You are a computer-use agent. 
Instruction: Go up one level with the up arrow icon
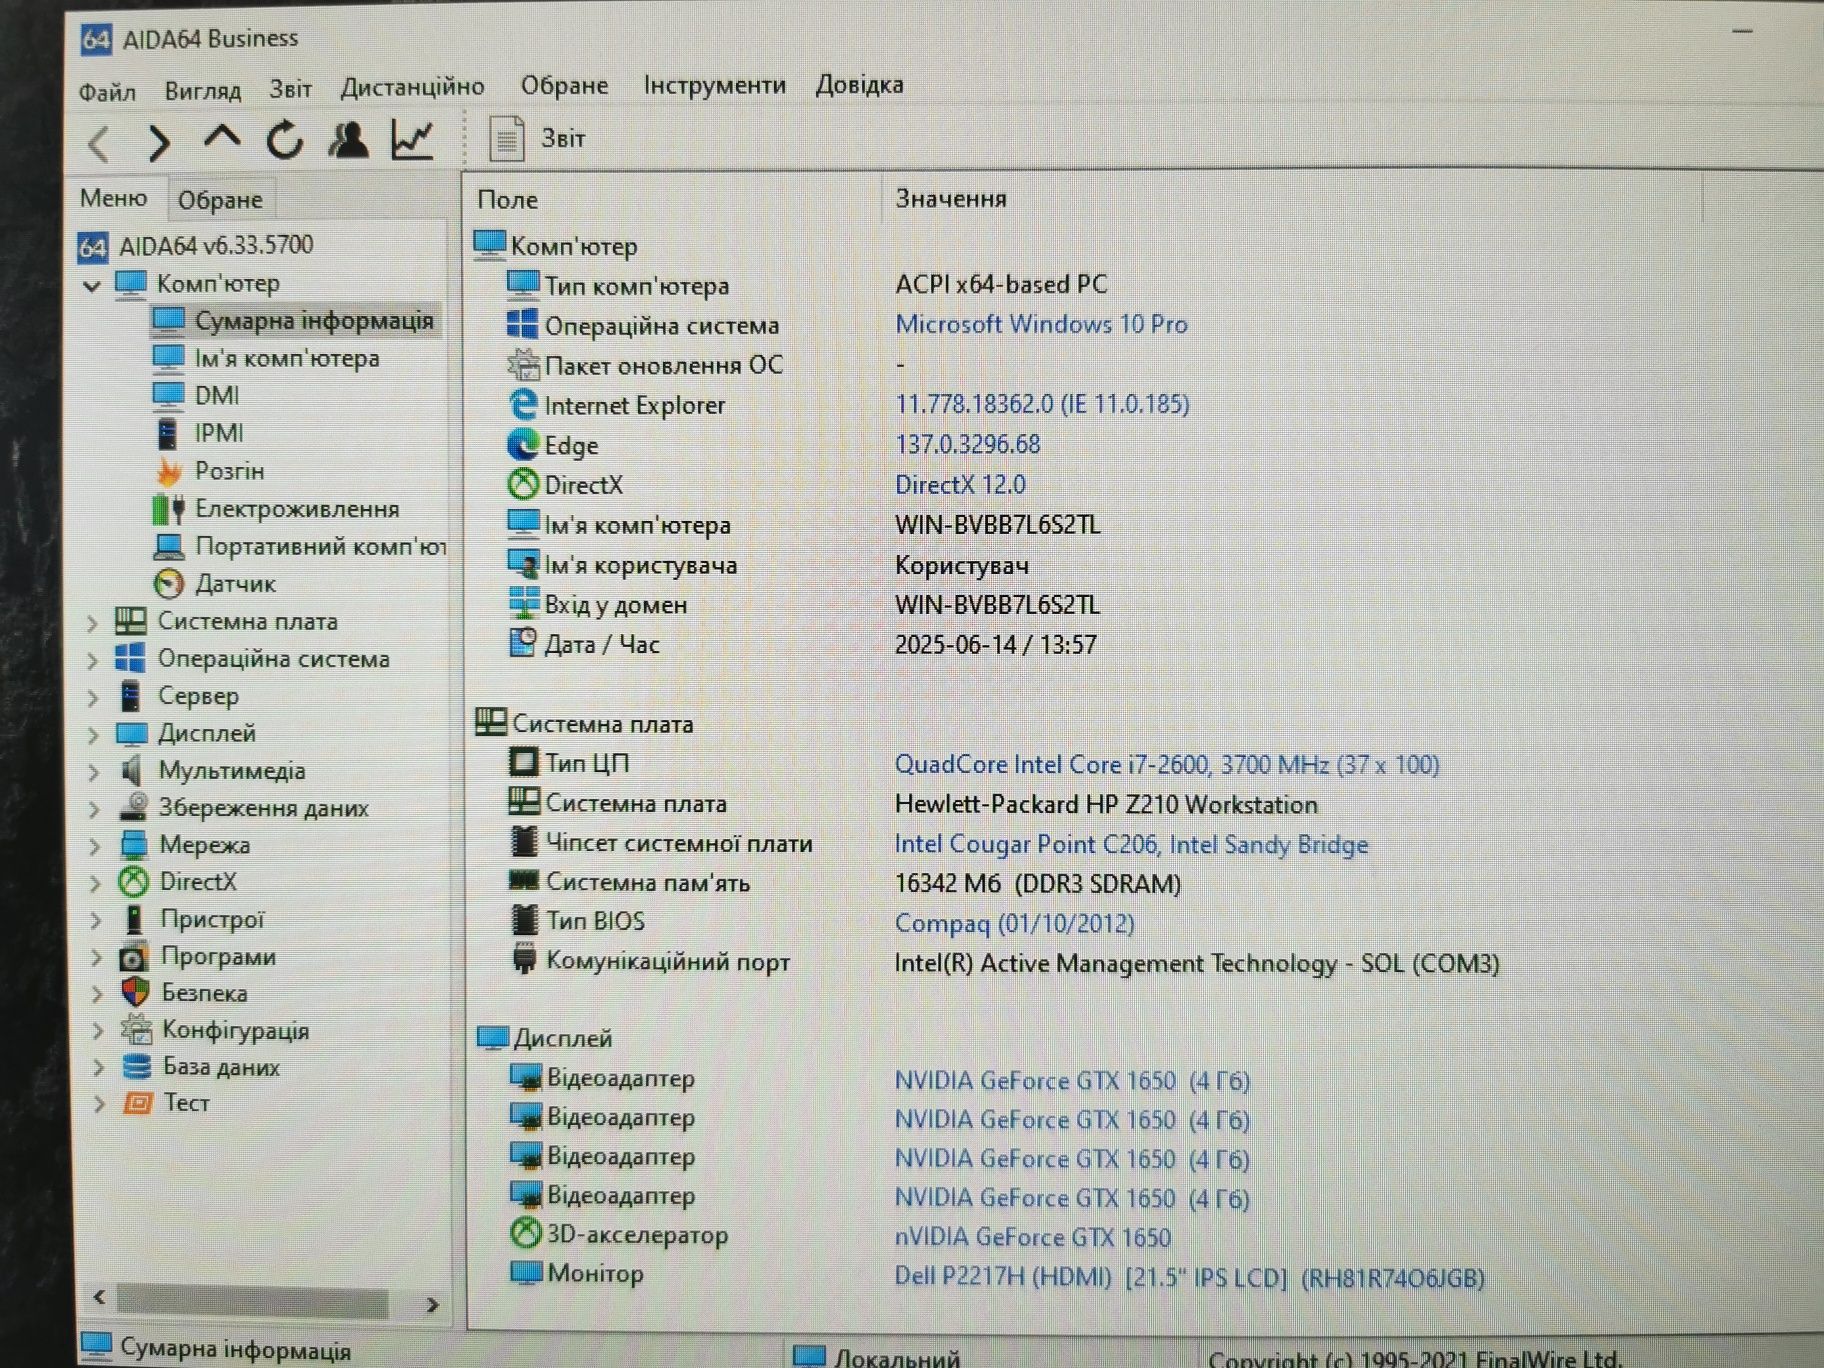[x=221, y=138]
